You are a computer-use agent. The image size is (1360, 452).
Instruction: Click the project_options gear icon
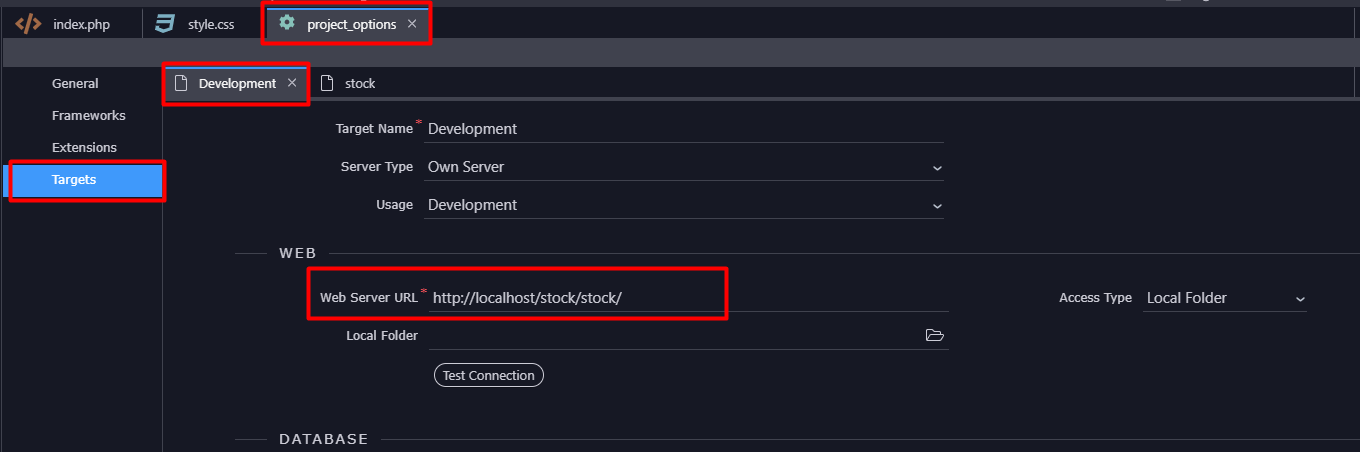(x=287, y=23)
